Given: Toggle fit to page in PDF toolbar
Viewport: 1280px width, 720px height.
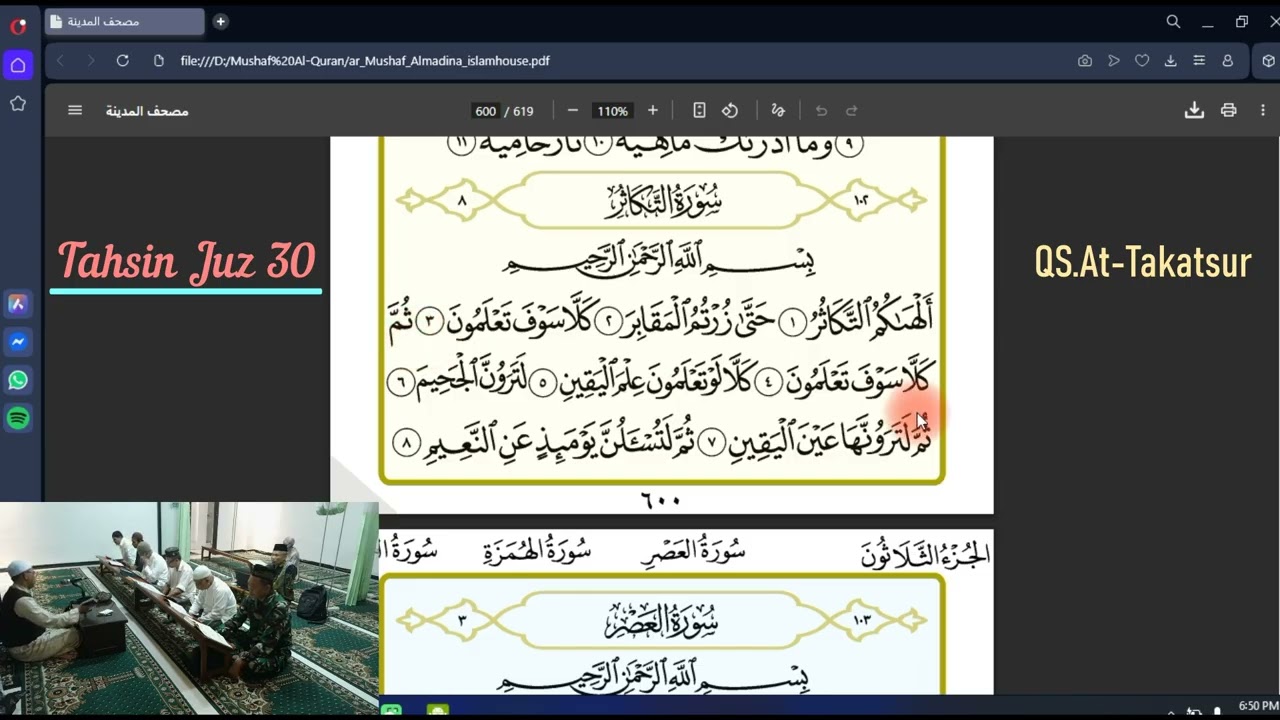Looking at the screenshot, I should (699, 110).
